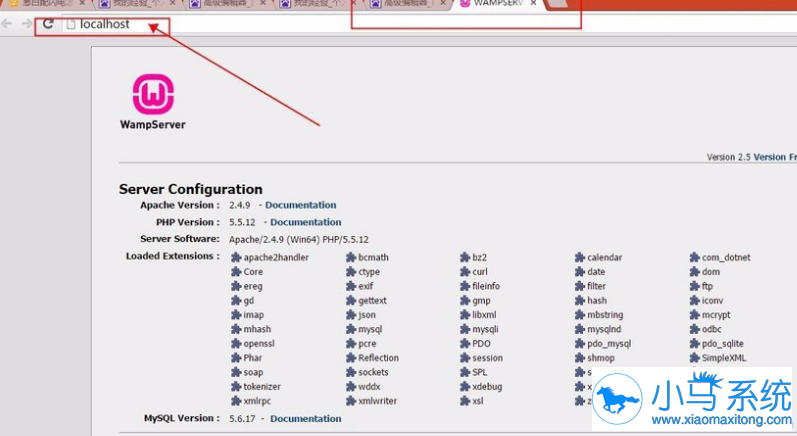Image resolution: width=797 pixels, height=436 pixels.
Task: Click the 'soap' extension text
Action: click(253, 372)
